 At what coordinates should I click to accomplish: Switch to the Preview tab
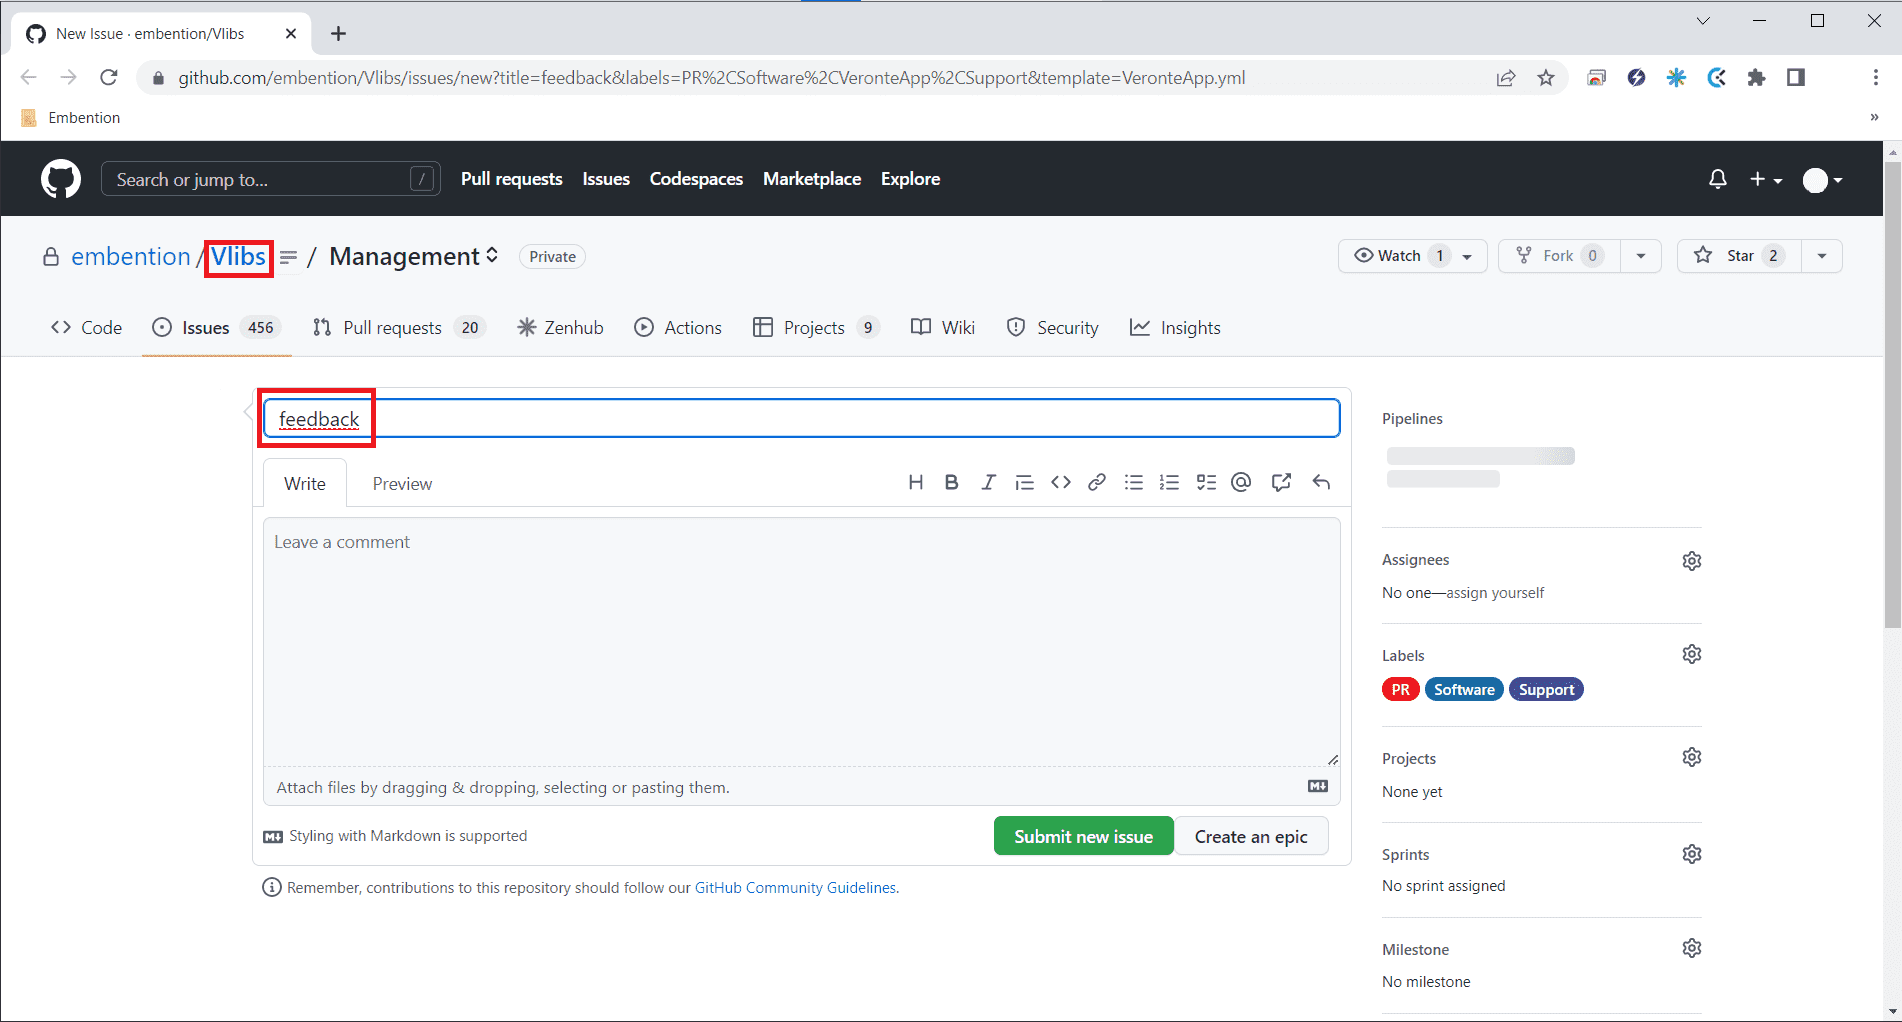[x=402, y=484]
